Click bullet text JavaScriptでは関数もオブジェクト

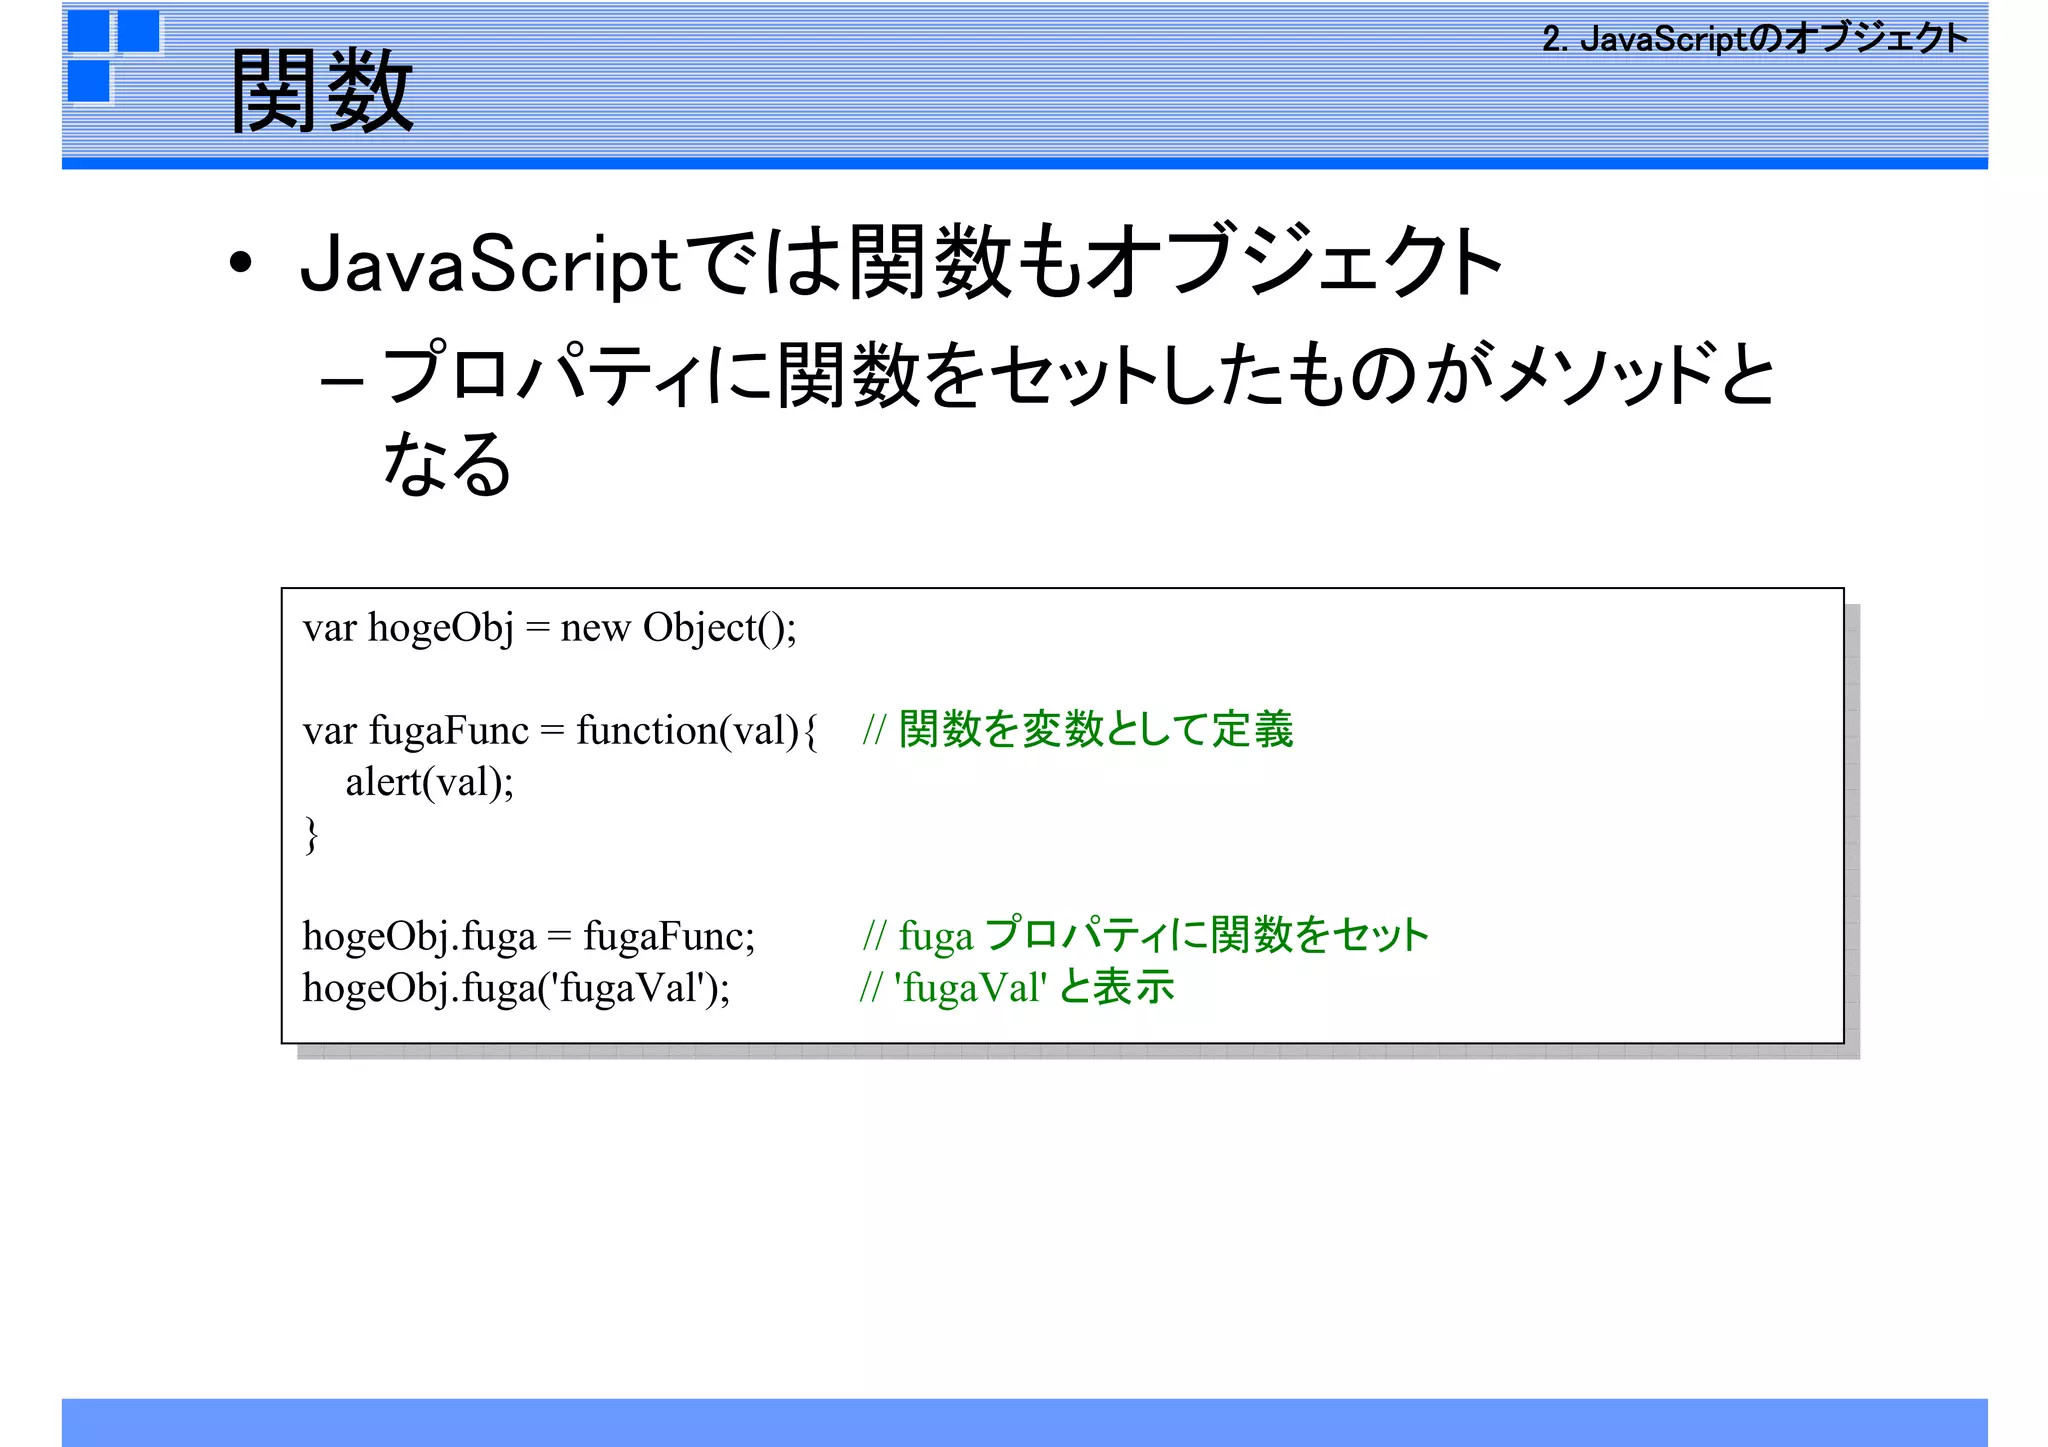tap(901, 263)
